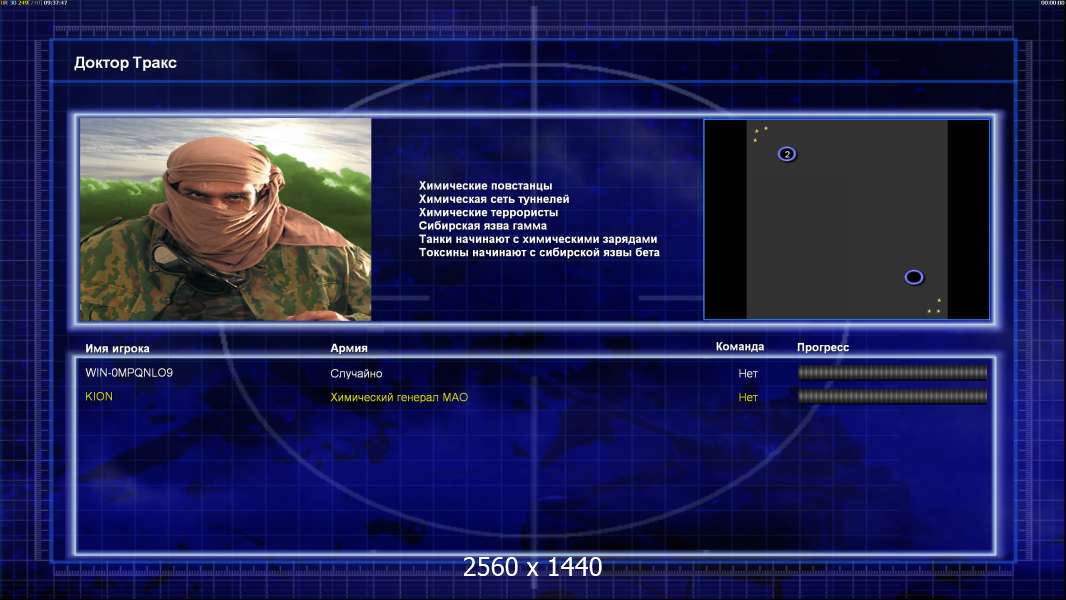This screenshot has width=1066, height=600.
Task: Select player KION in the list
Action: pos(99,396)
